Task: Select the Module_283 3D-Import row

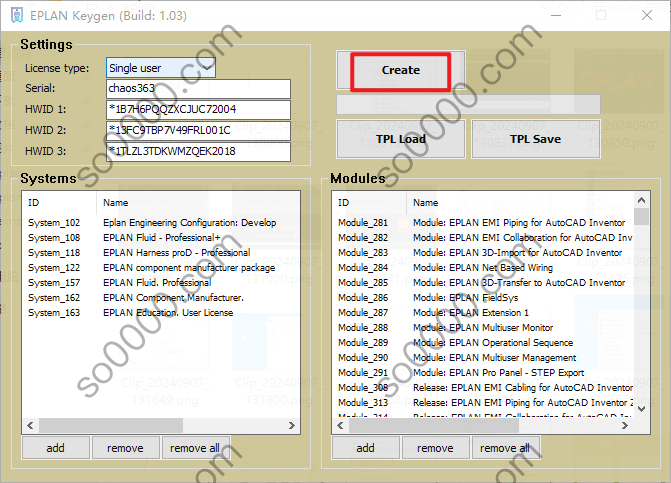Action: tap(483, 253)
